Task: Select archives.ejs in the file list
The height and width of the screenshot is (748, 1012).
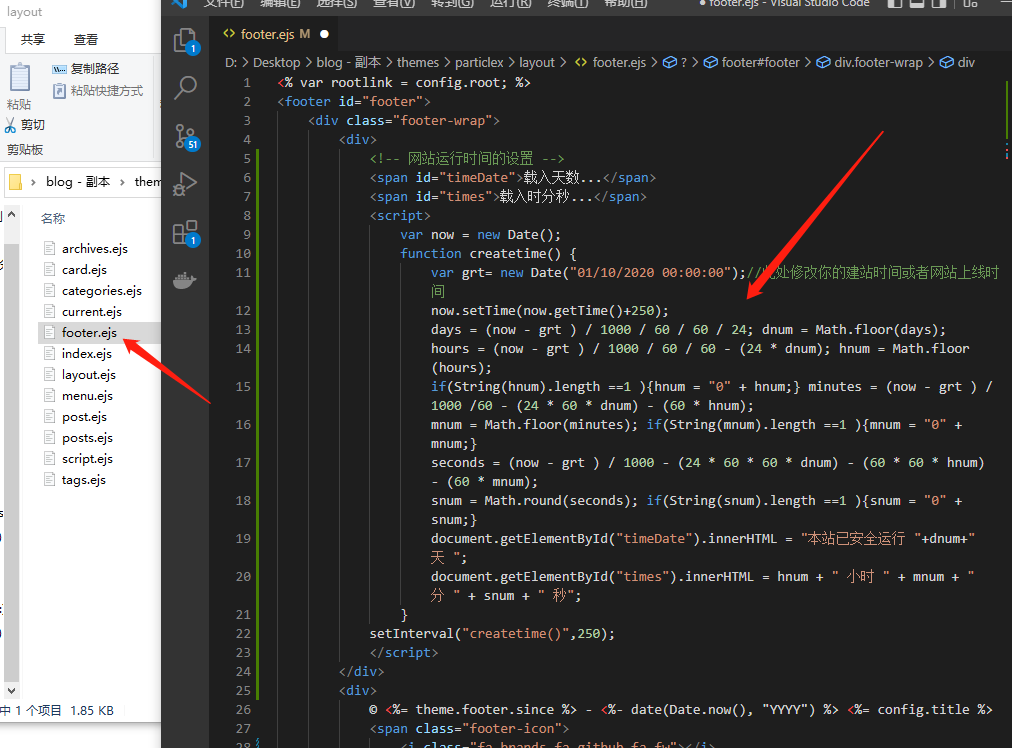Action: 95,248
